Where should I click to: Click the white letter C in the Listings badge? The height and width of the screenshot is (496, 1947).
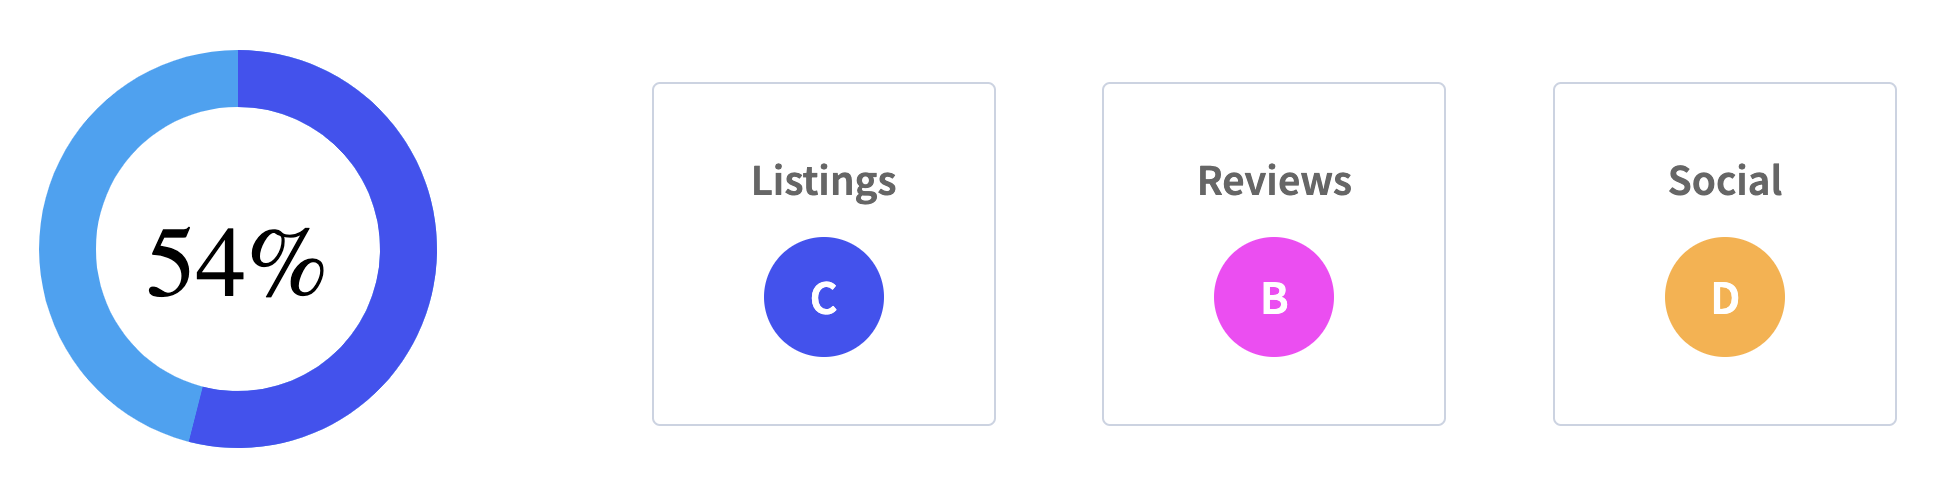(x=823, y=298)
